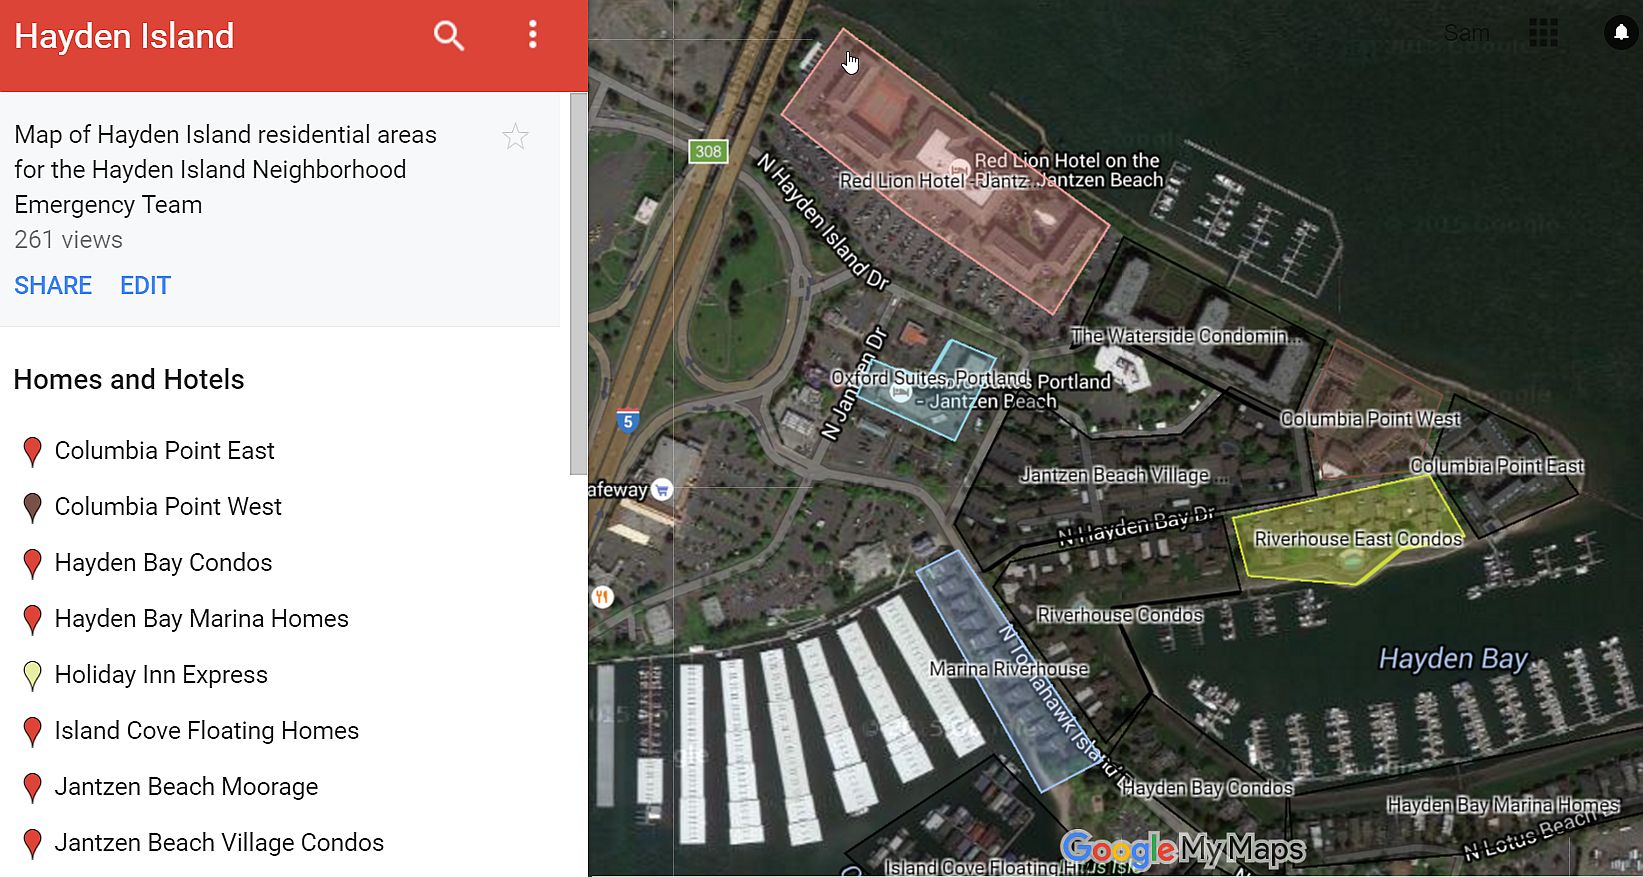Open Hayden Bay Condos list entry

[x=163, y=563]
